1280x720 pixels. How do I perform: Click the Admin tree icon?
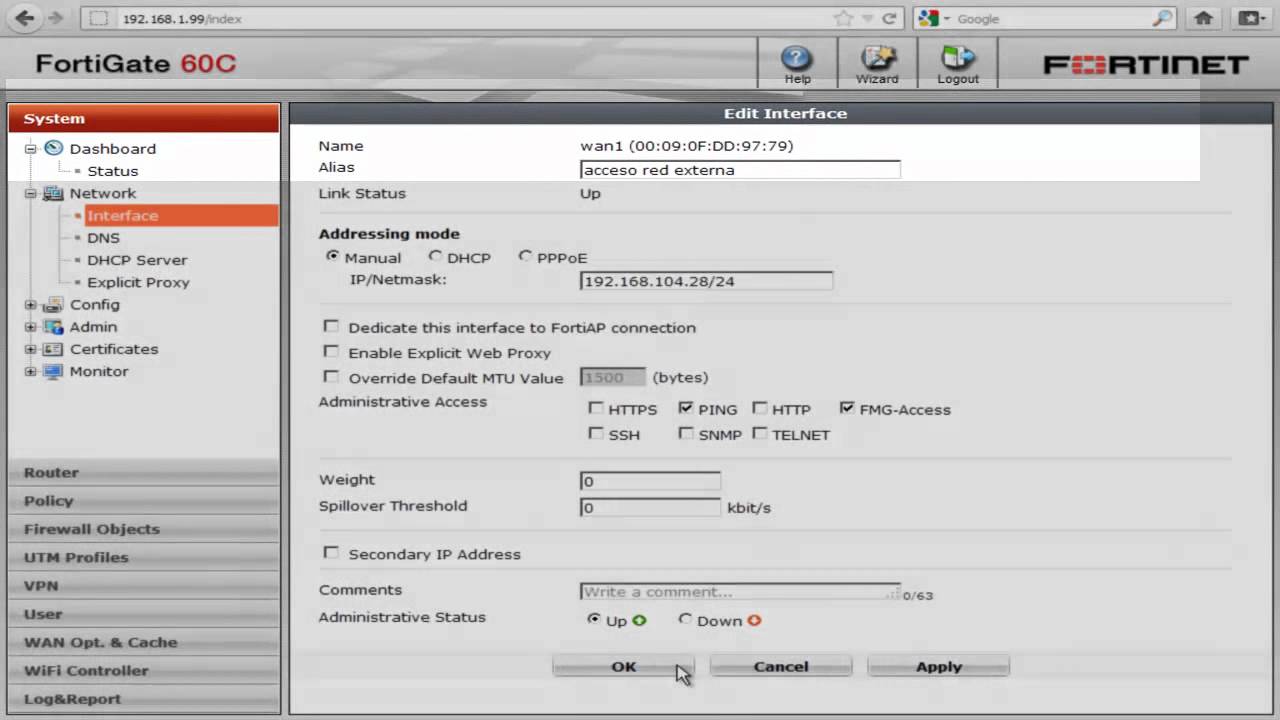53,327
